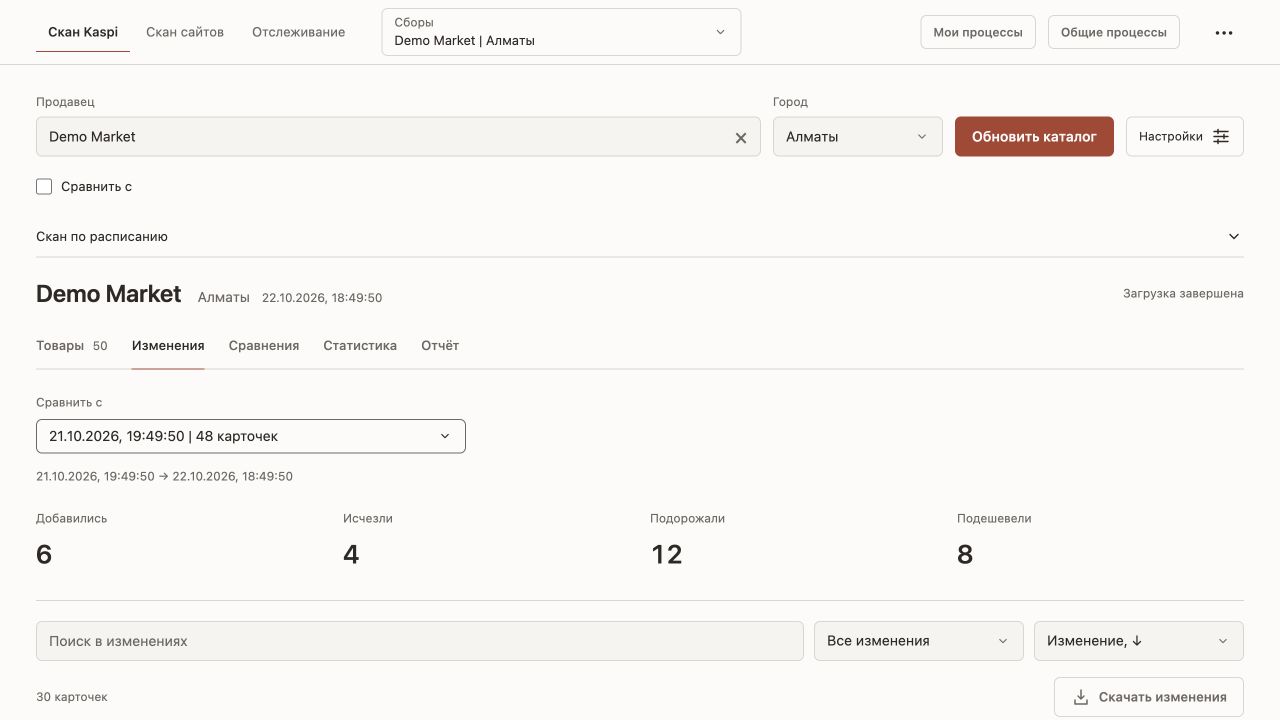Screen dimensions: 1280x720
Task: Open the 'Изменение, ↓' sort dropdown
Action: click(x=1139, y=641)
